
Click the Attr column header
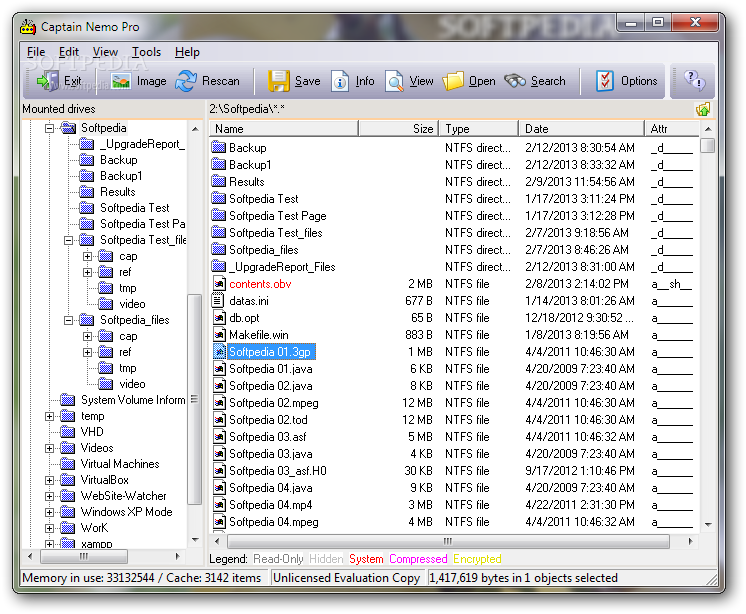click(671, 129)
